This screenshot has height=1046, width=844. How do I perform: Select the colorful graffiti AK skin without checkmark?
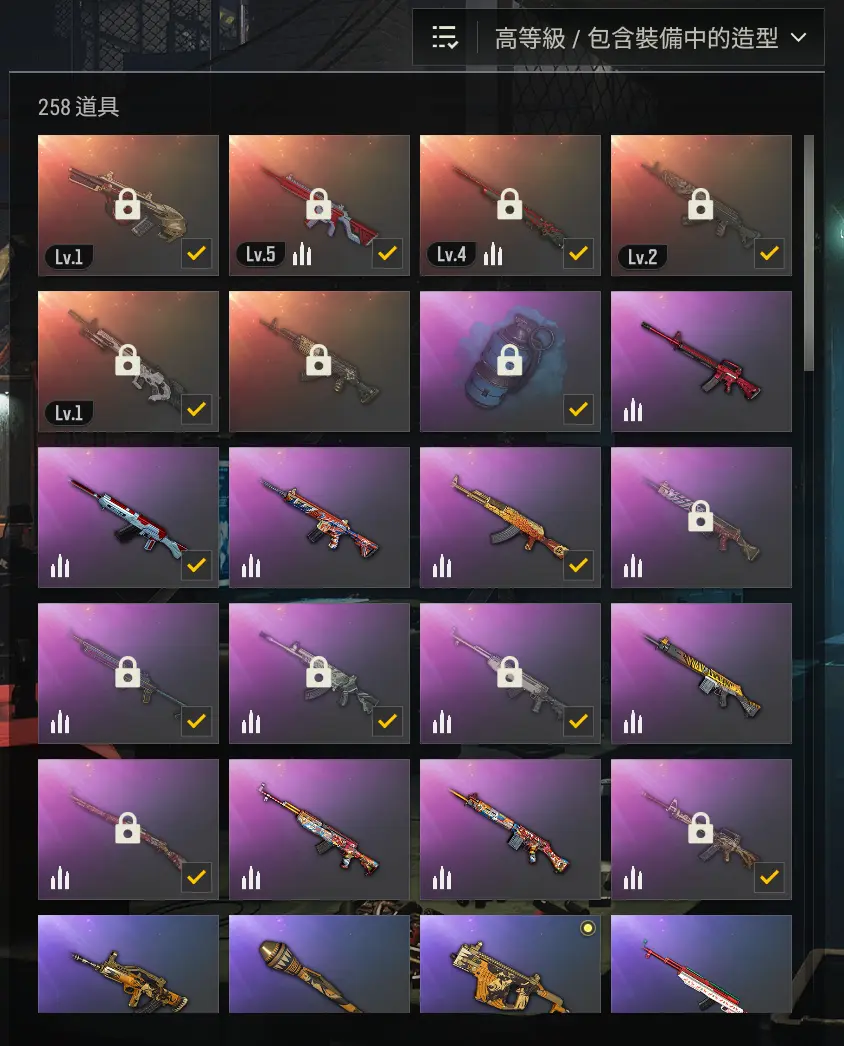point(319,829)
